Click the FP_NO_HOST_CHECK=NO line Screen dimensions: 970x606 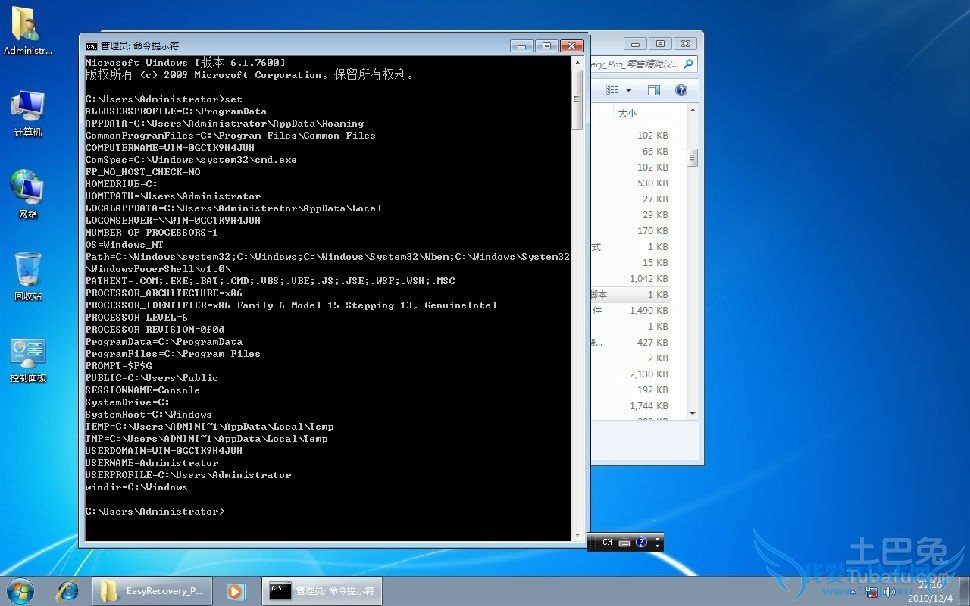(x=143, y=172)
